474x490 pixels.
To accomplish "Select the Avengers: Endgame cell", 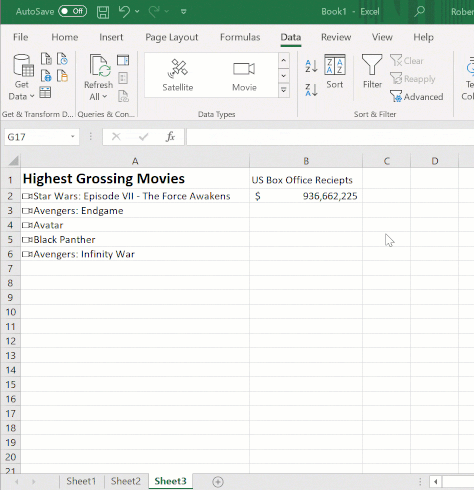I will tap(135, 211).
